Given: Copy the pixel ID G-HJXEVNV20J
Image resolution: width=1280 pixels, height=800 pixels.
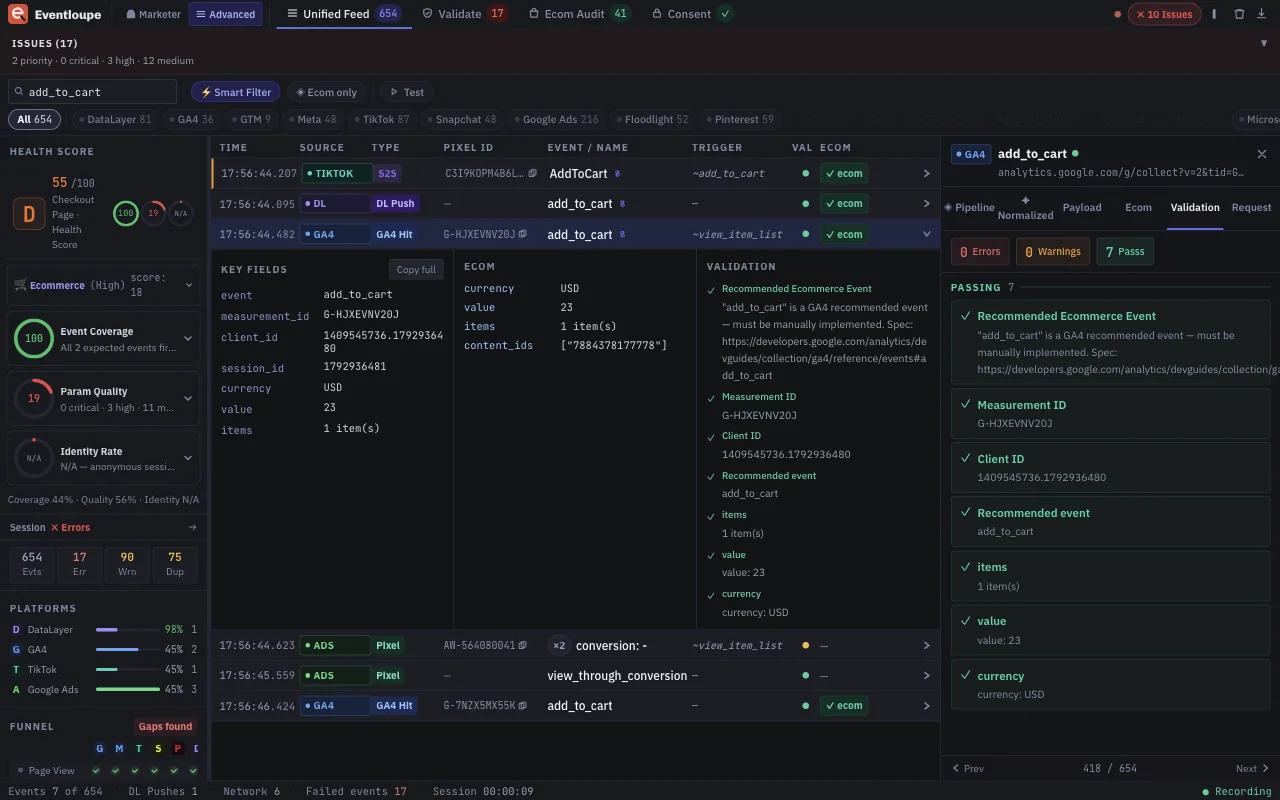Looking at the screenshot, I should [x=524, y=235].
